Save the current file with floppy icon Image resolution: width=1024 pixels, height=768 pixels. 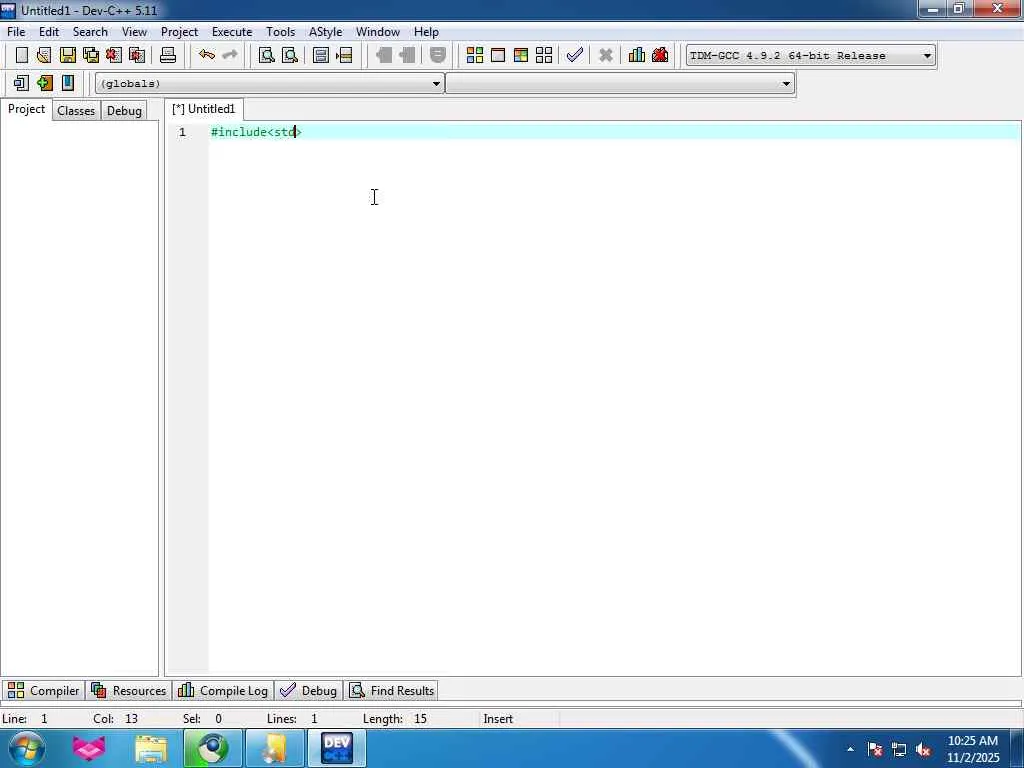click(x=68, y=56)
